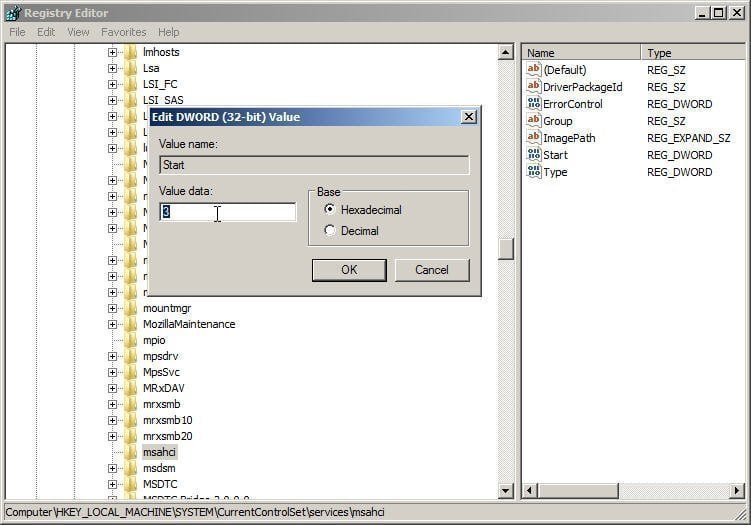Select the msahci folder icon
Image resolution: width=751 pixels, height=525 pixels.
[131, 452]
